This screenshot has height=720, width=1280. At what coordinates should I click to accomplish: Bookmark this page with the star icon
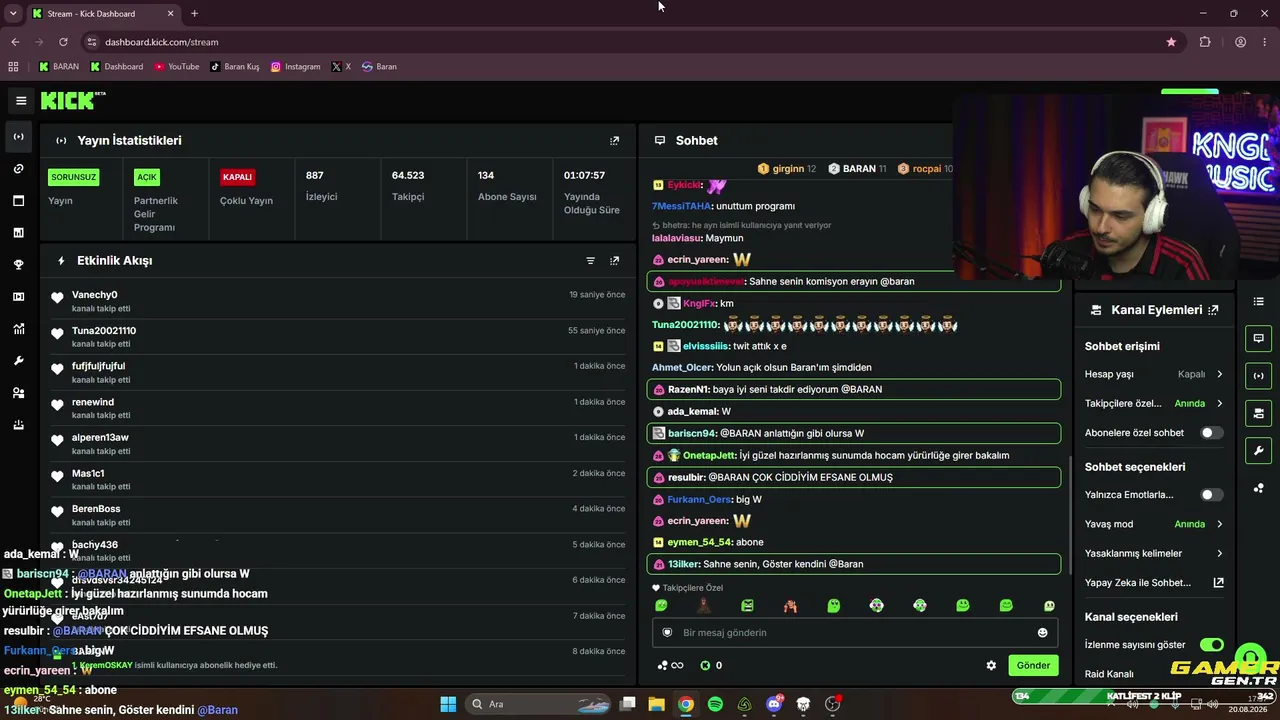[x=1171, y=42]
